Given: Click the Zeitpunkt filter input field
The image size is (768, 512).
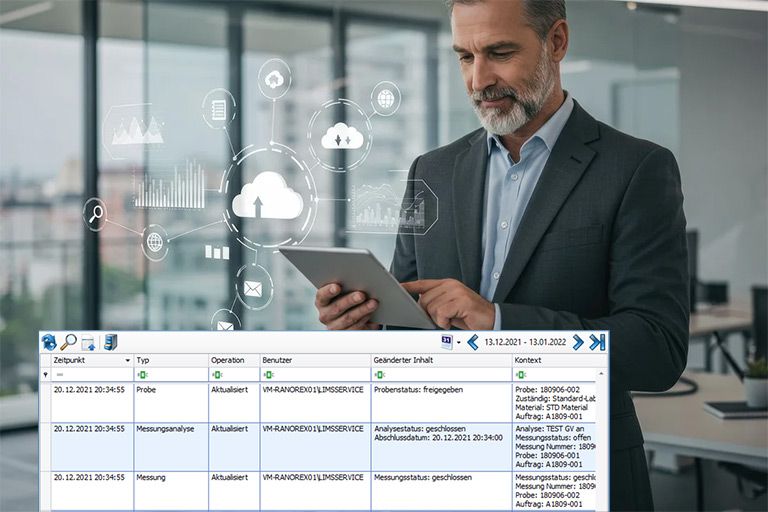Looking at the screenshot, I should 92,375.
